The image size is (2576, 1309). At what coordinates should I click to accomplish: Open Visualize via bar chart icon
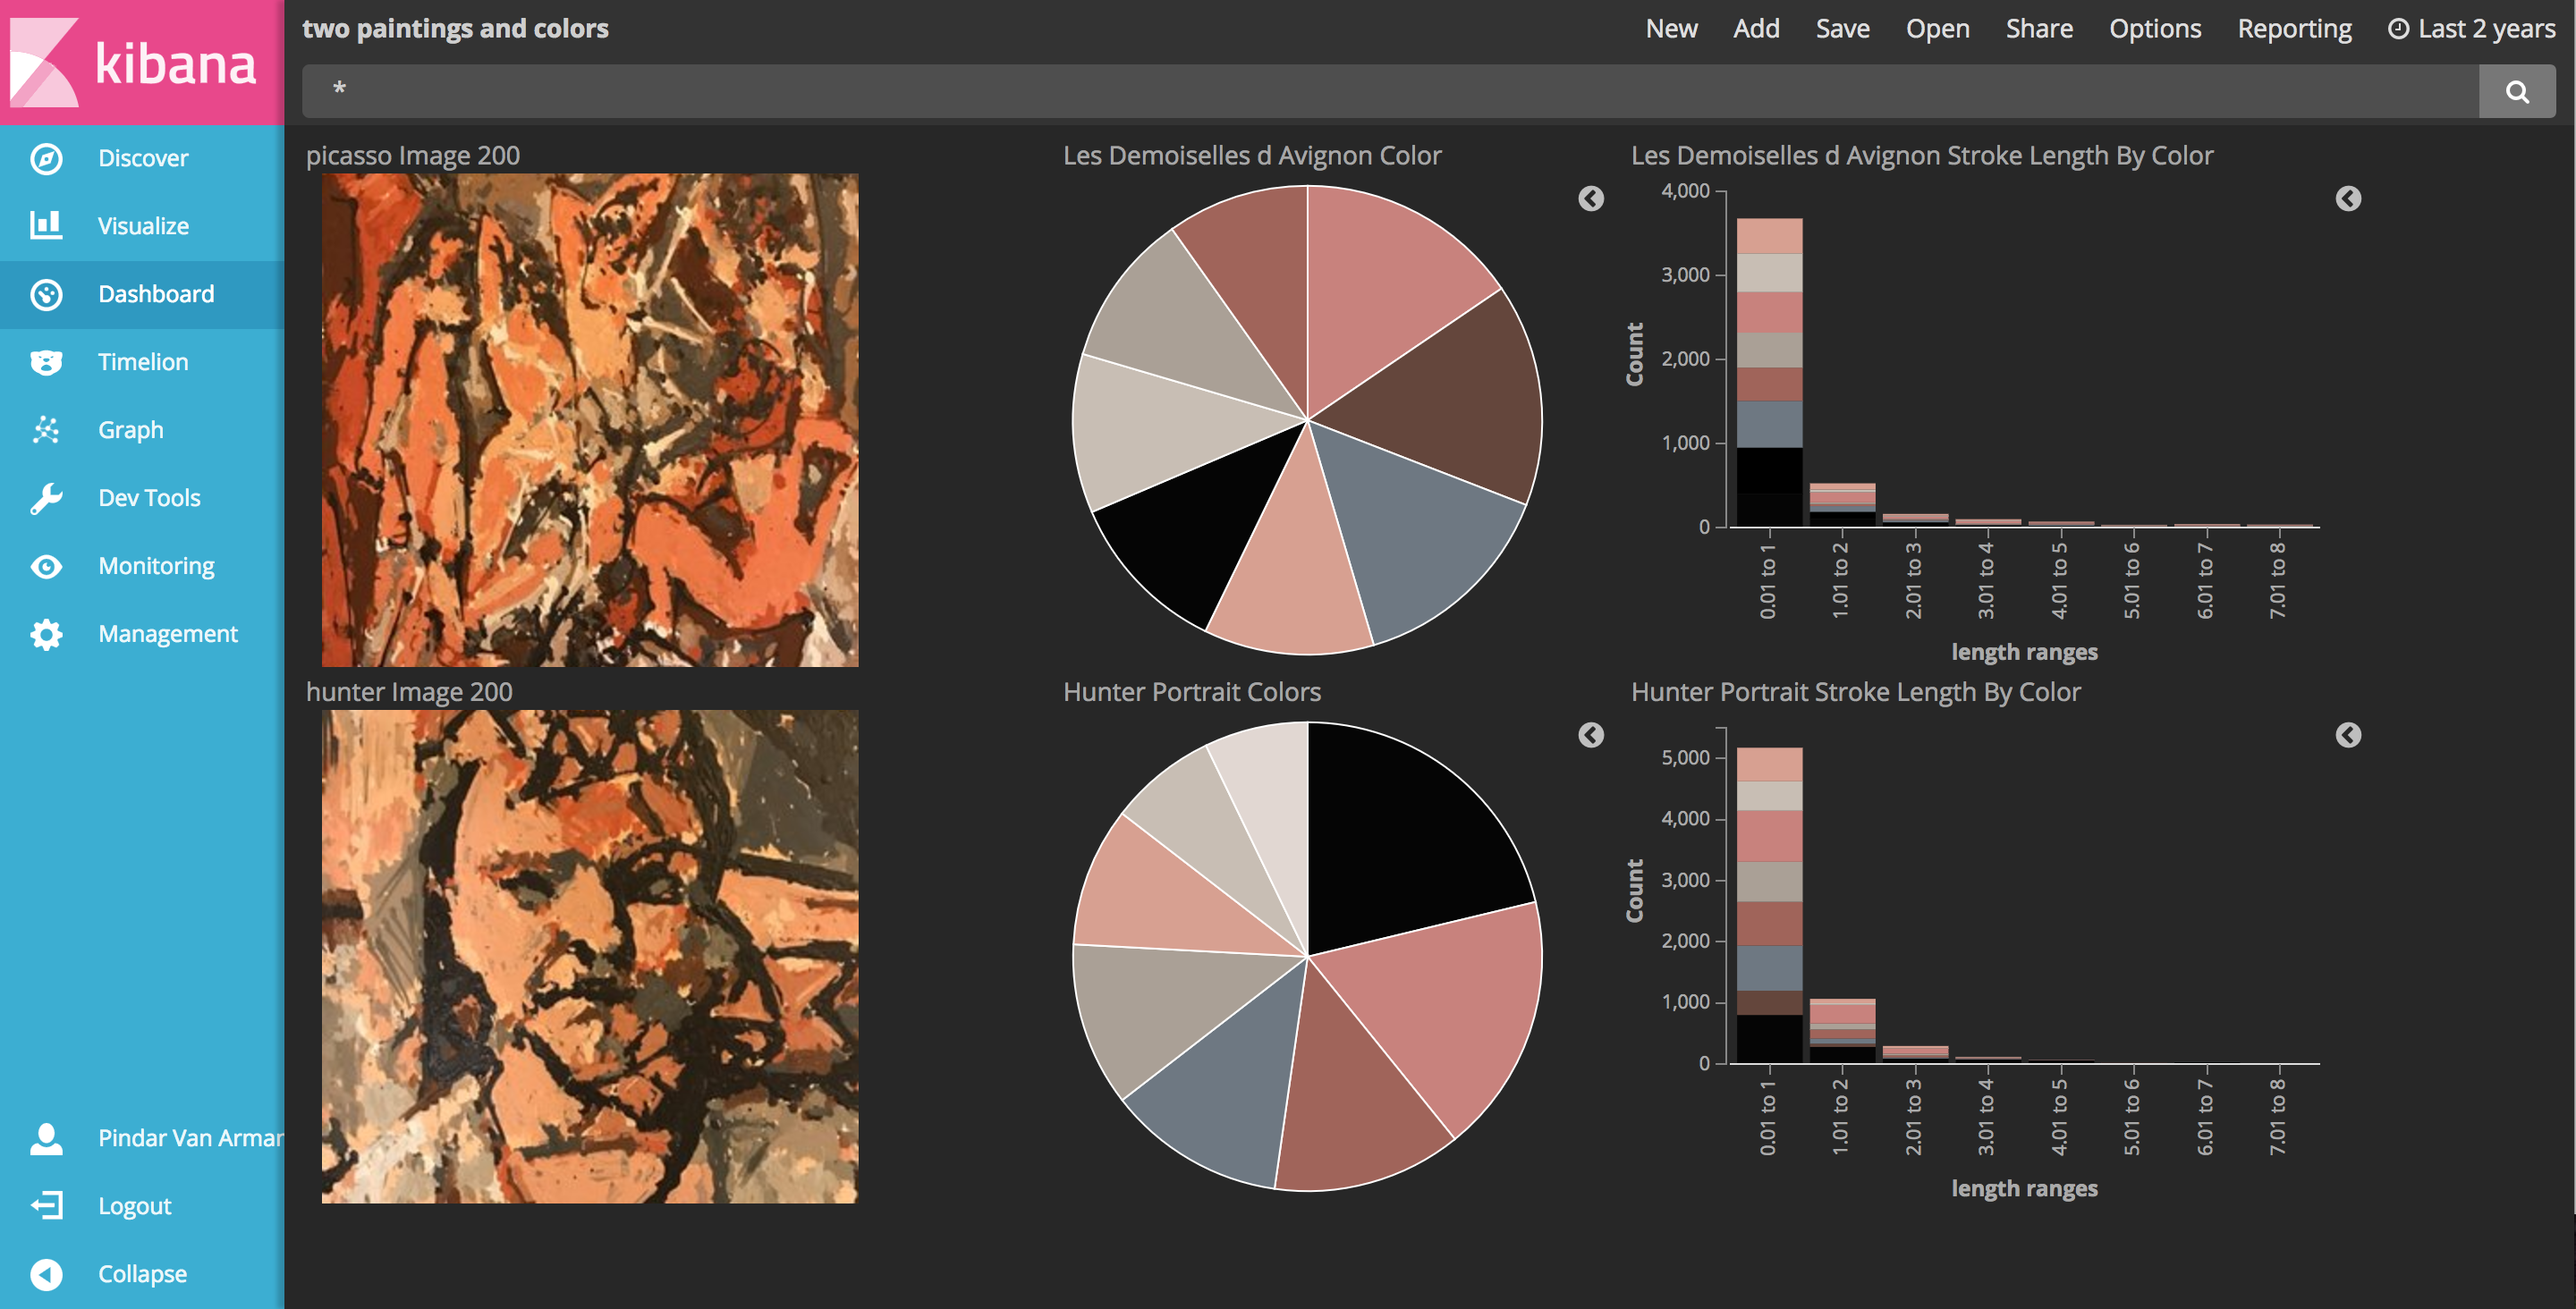[x=46, y=225]
